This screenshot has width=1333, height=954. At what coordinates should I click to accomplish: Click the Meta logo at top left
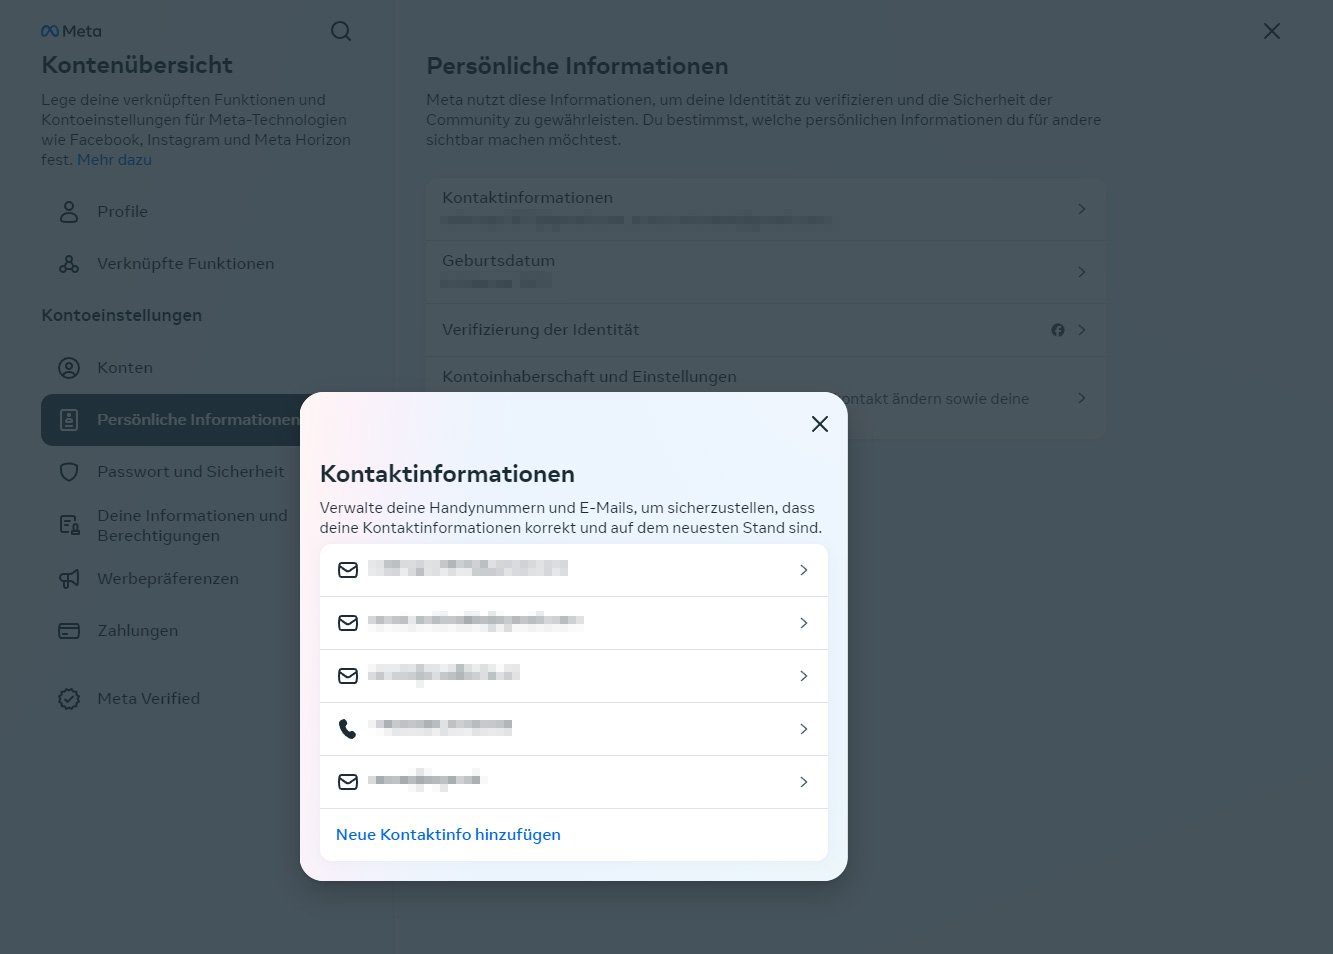point(71,31)
